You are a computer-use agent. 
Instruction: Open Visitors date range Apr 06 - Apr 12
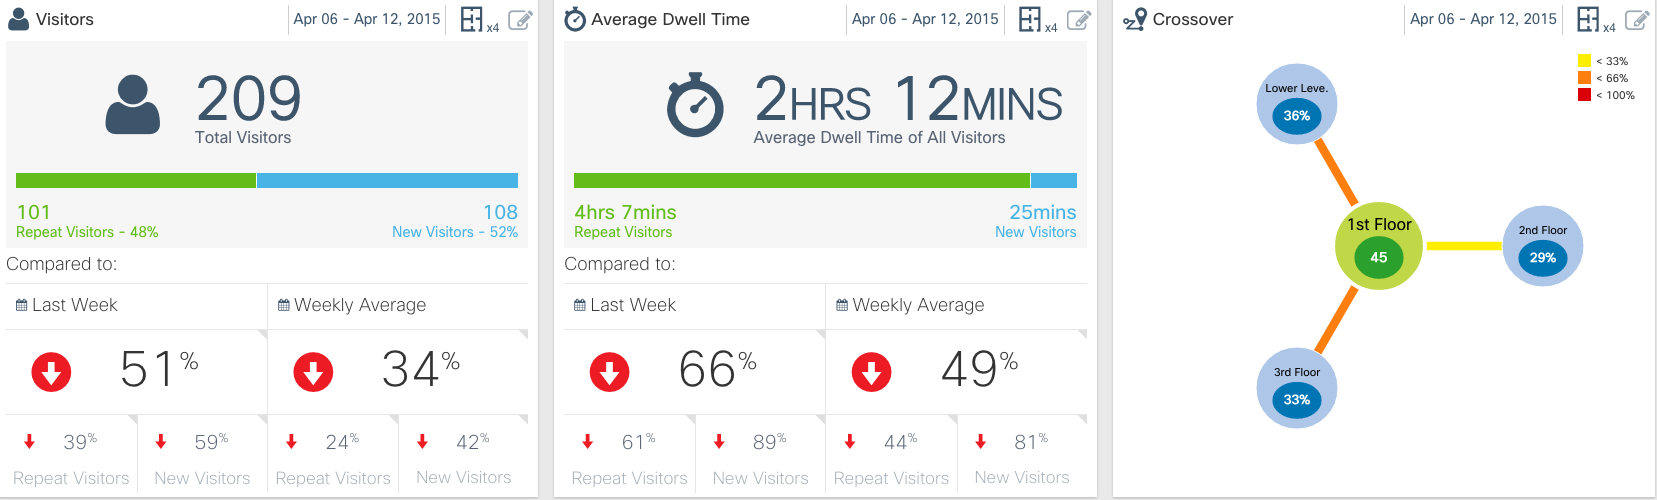click(x=367, y=19)
